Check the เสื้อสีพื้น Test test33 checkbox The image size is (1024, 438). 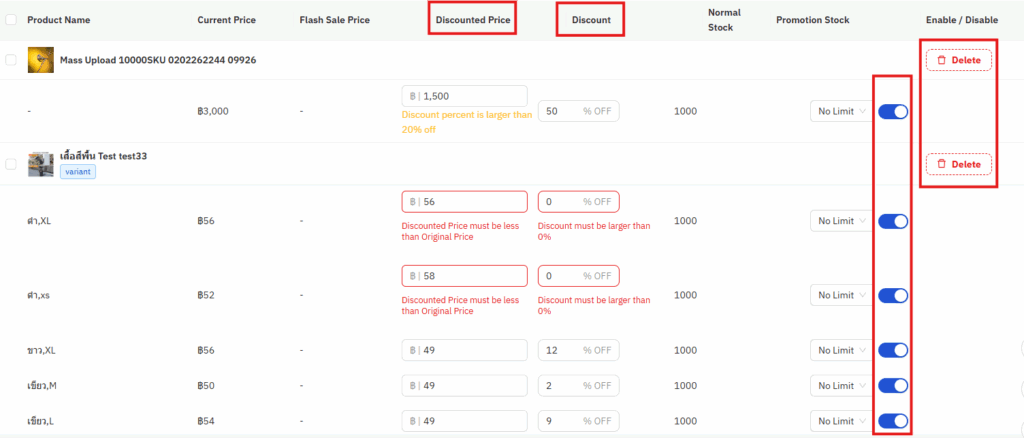[11, 163]
